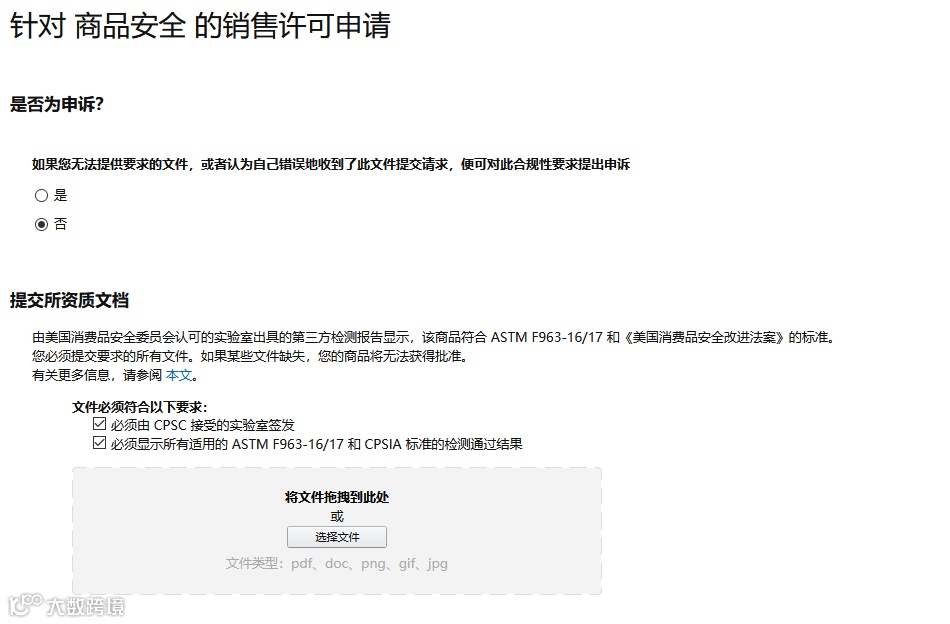Click the 是否为申诉? section heading
The width and height of the screenshot is (950, 624).
tap(57, 104)
